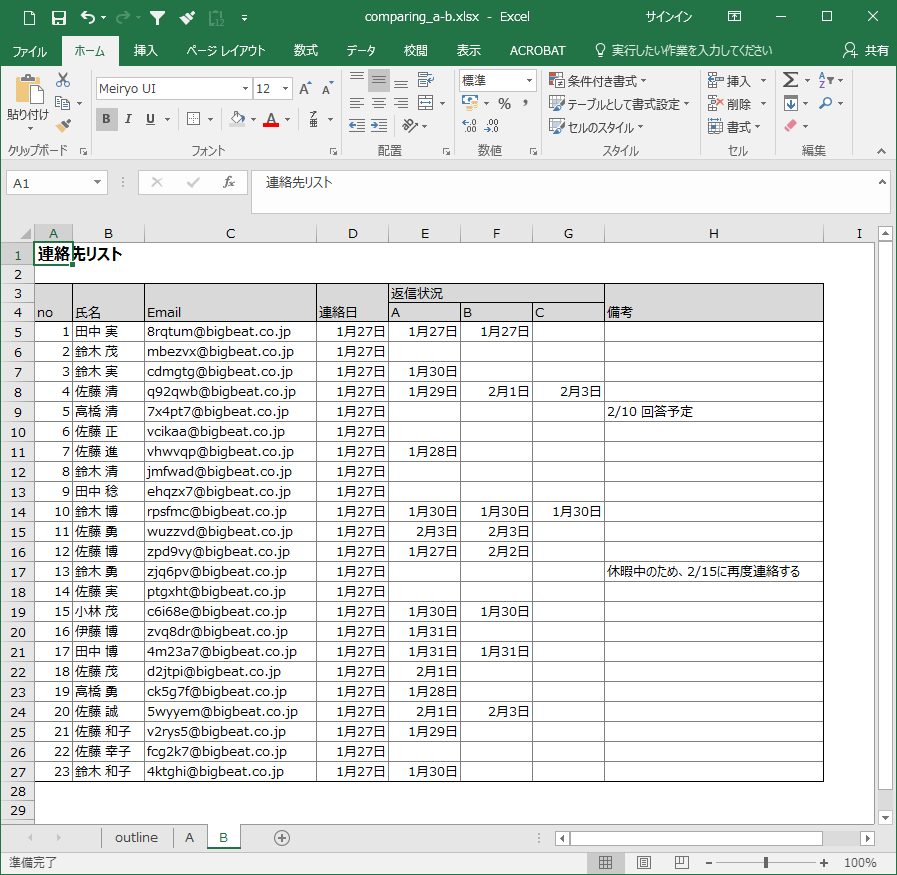The height and width of the screenshot is (875, 897).
Task: Switch to the outline sheet tab
Action: pos(136,838)
